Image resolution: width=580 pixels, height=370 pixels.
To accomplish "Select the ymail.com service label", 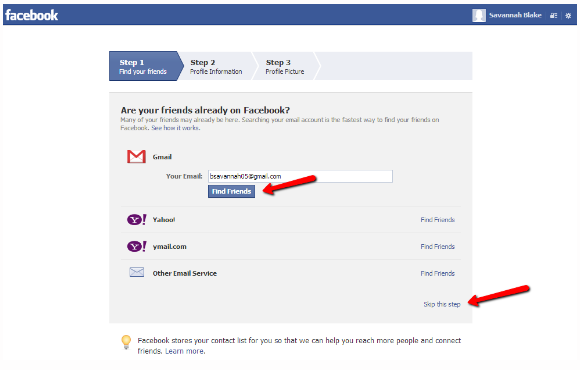I will pyautogui.click(x=169, y=247).
